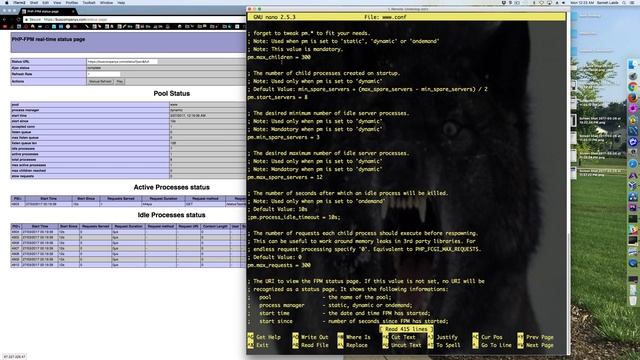Click the browser back arrow
This screenshot has height=360, width=640.
[4, 19]
